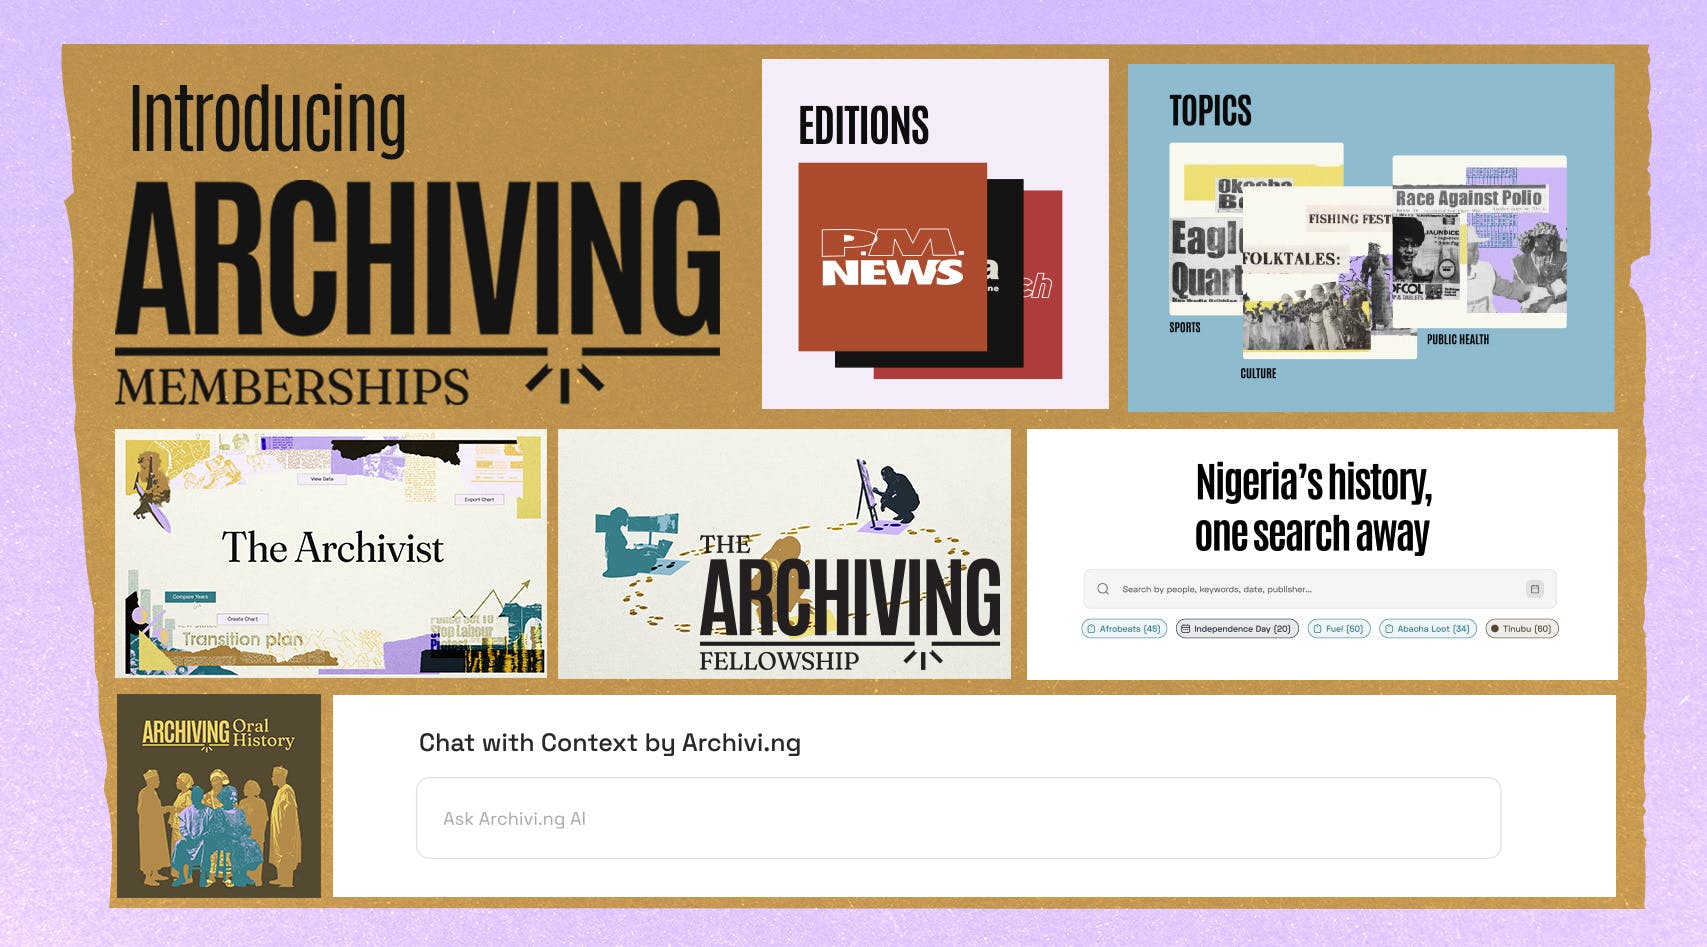
Task: Select the SPORTS topic label
Action: 1184,326
